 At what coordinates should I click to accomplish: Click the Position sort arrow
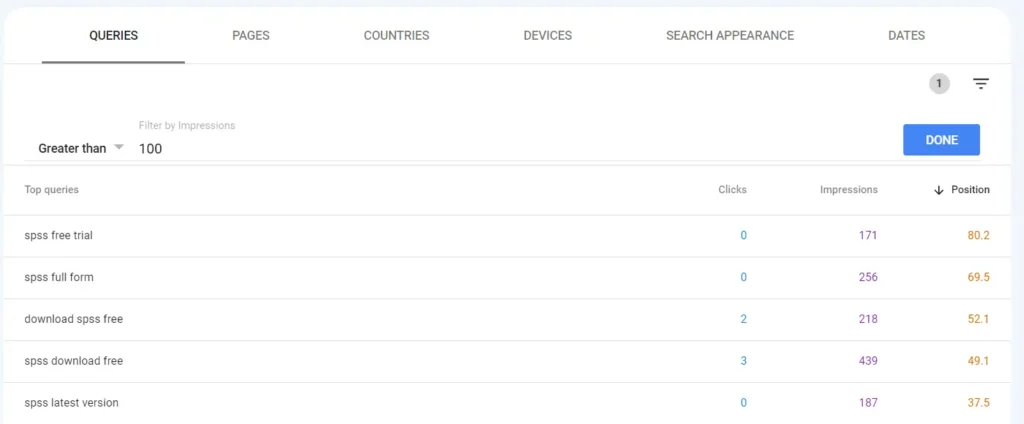pos(939,190)
